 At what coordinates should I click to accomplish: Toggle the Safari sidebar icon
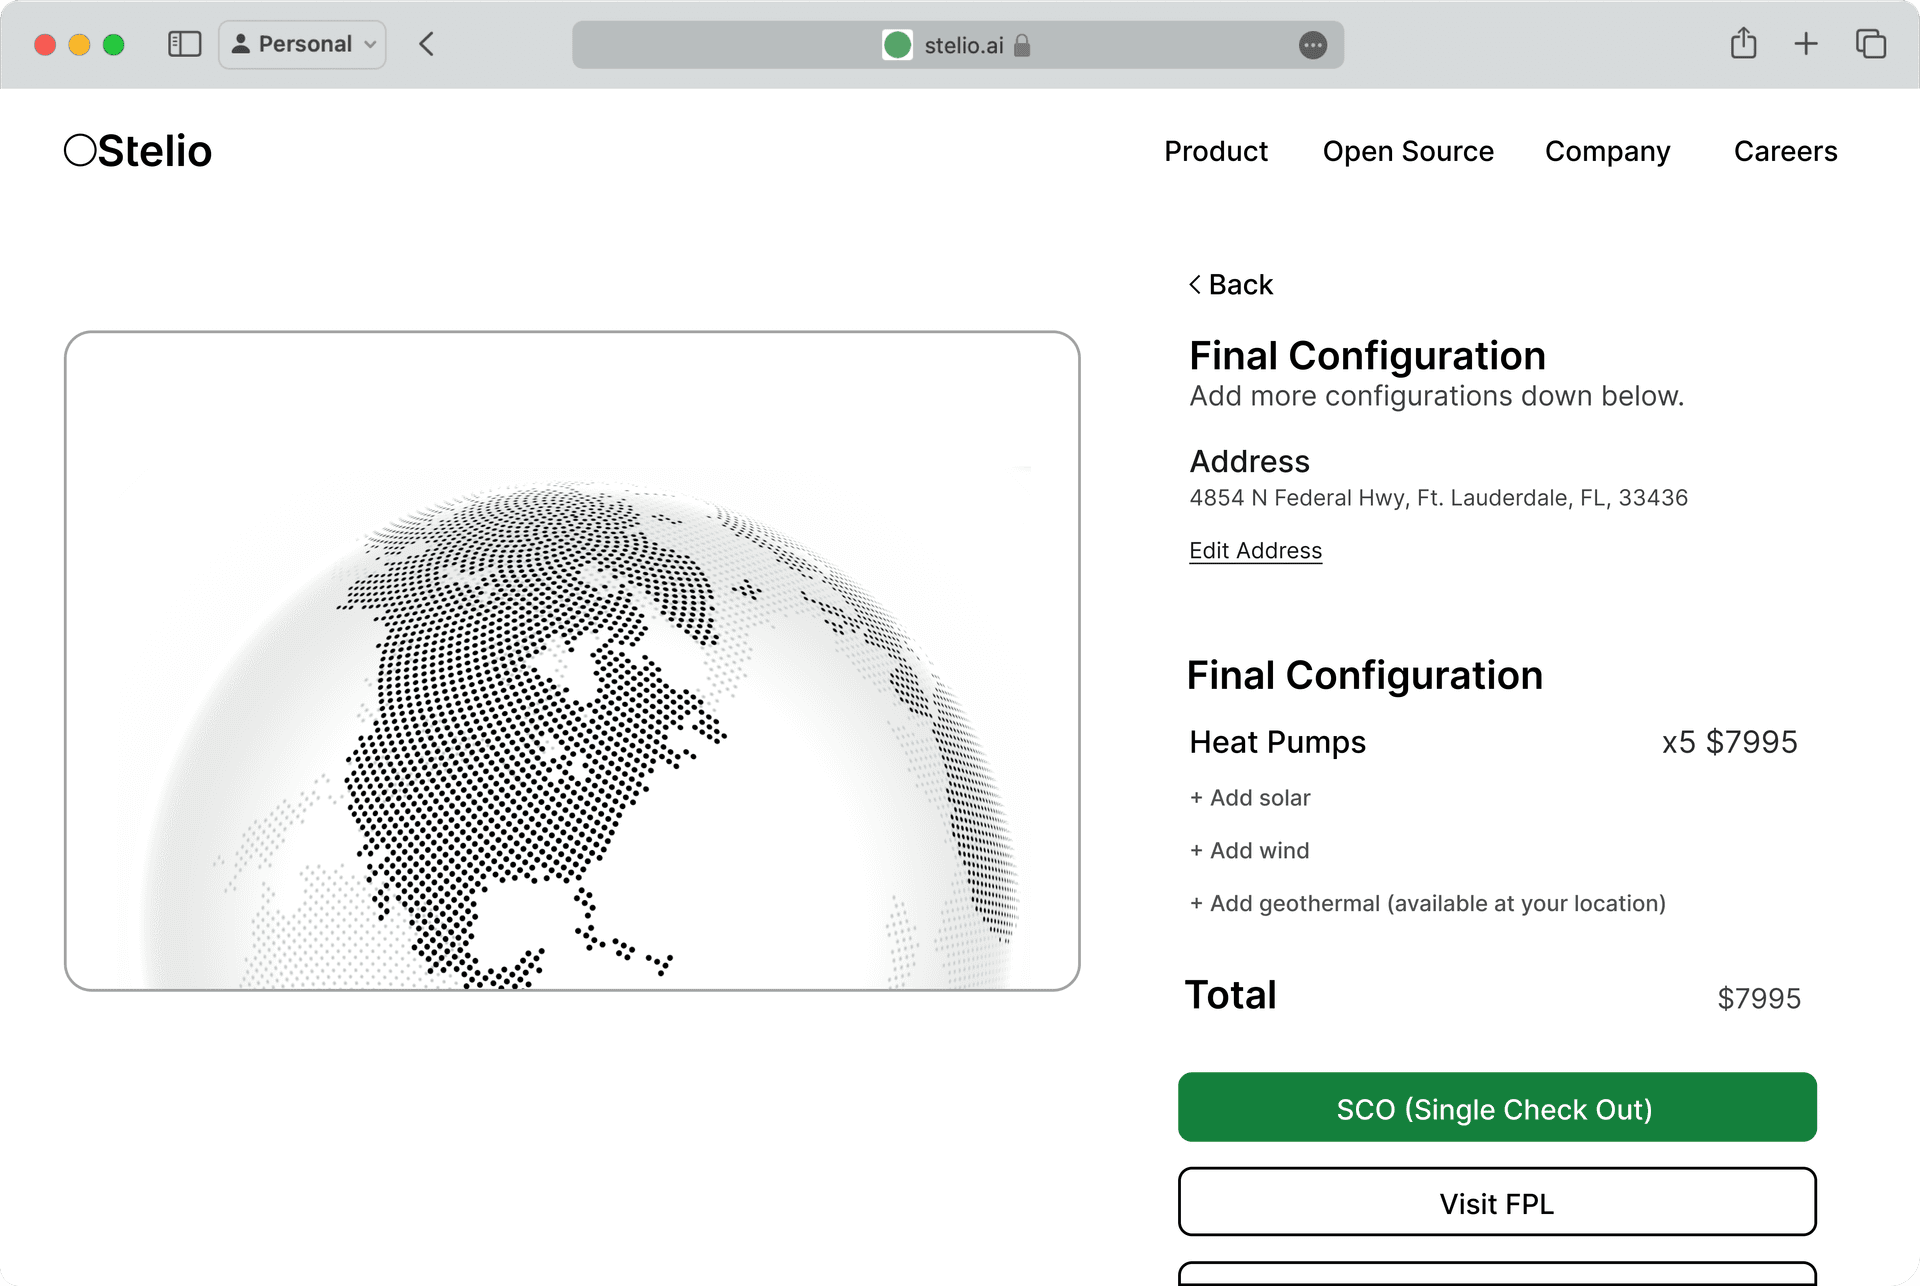tap(185, 44)
